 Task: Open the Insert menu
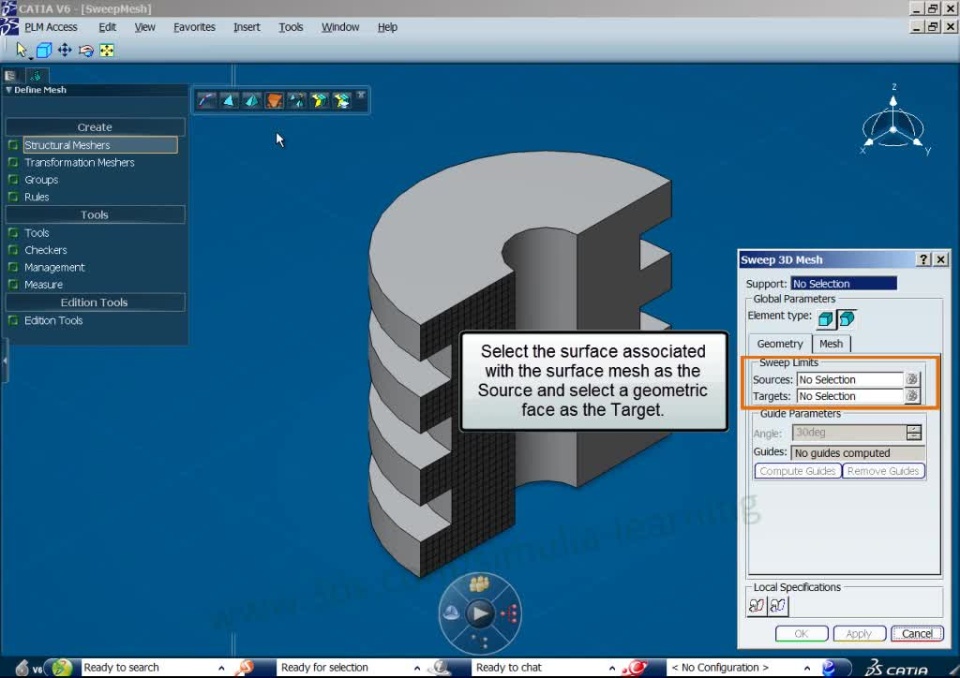(x=246, y=27)
